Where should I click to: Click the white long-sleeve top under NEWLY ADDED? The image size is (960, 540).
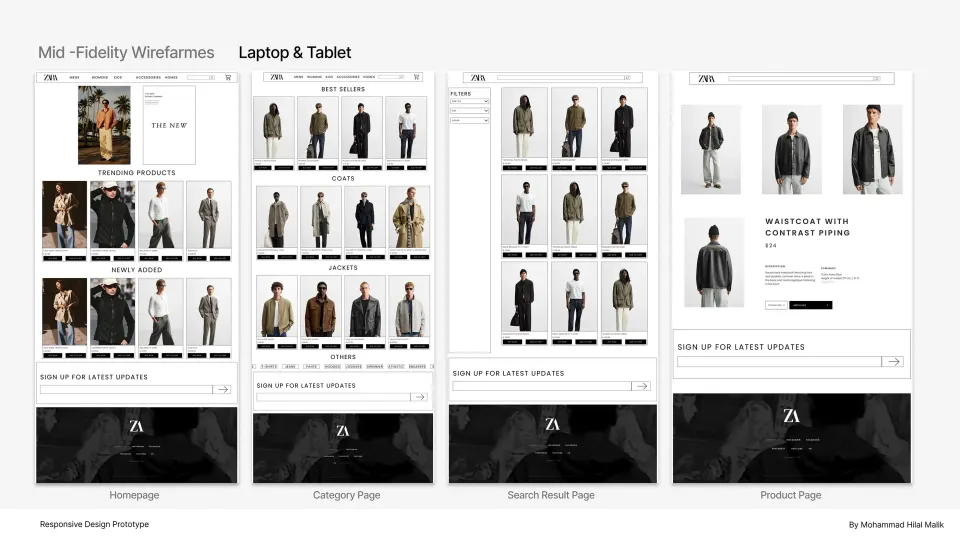point(160,312)
